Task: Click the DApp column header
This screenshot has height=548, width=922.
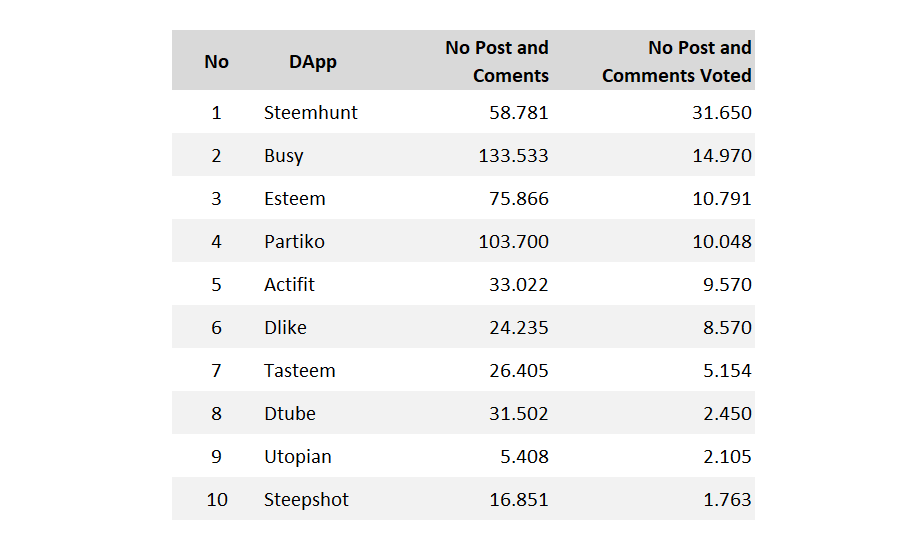Action: 312,62
